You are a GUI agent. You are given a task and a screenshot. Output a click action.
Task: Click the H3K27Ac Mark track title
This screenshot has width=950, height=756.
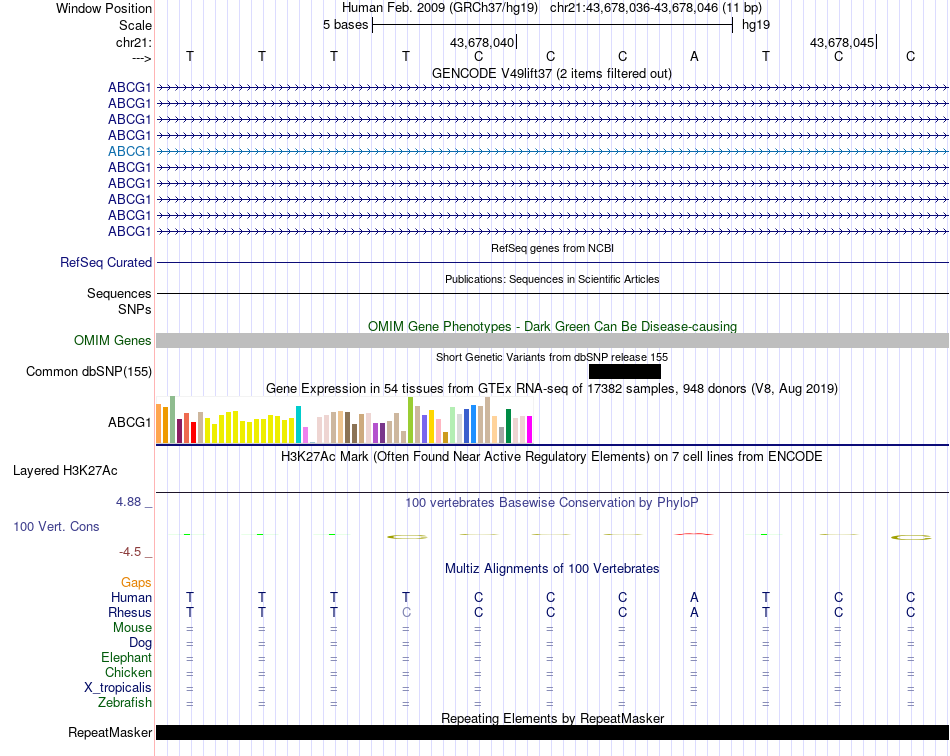coord(552,456)
